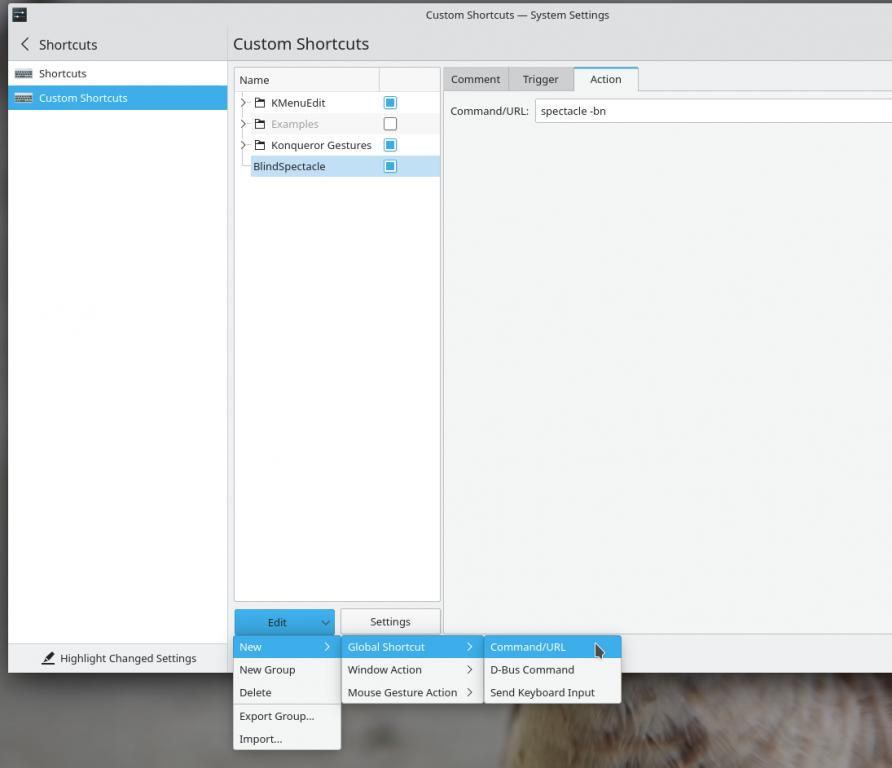Image resolution: width=892 pixels, height=768 pixels.
Task: Expand the Konqueror Gestures group
Action: point(243,145)
